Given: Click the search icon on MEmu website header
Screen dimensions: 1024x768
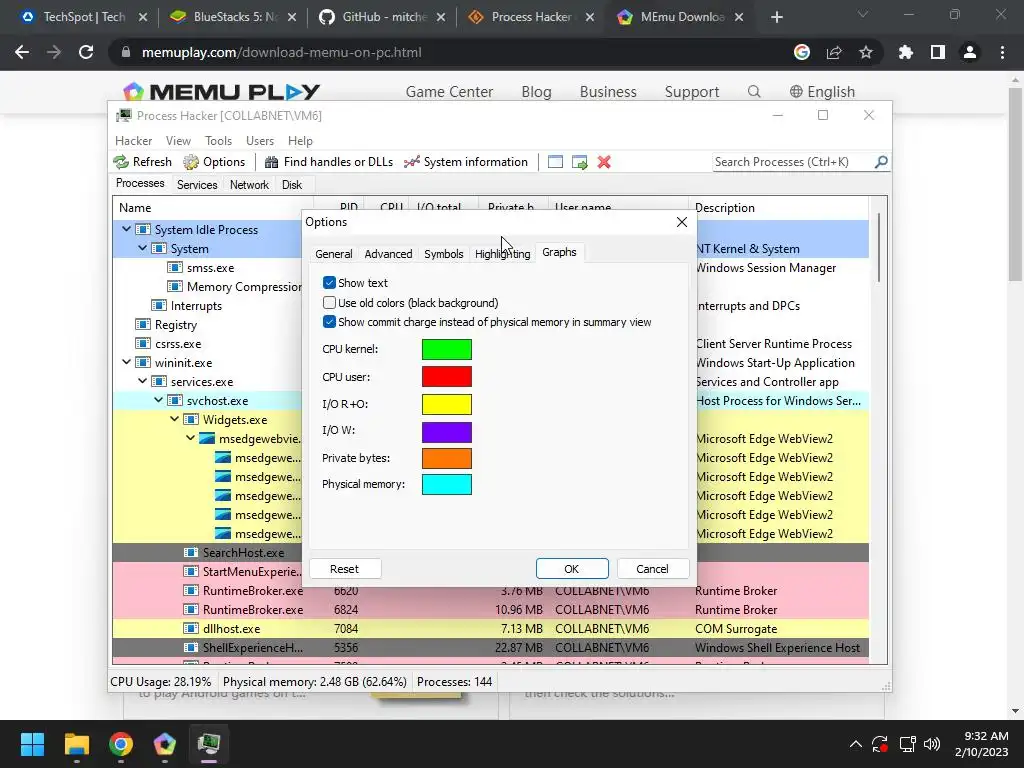Looking at the screenshot, I should pyautogui.click(x=754, y=91).
